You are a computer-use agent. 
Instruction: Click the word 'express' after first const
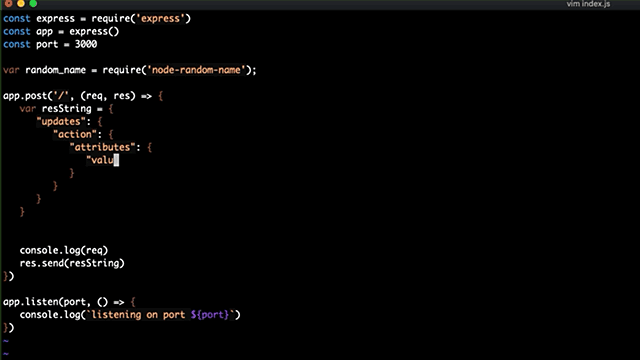[56, 19]
